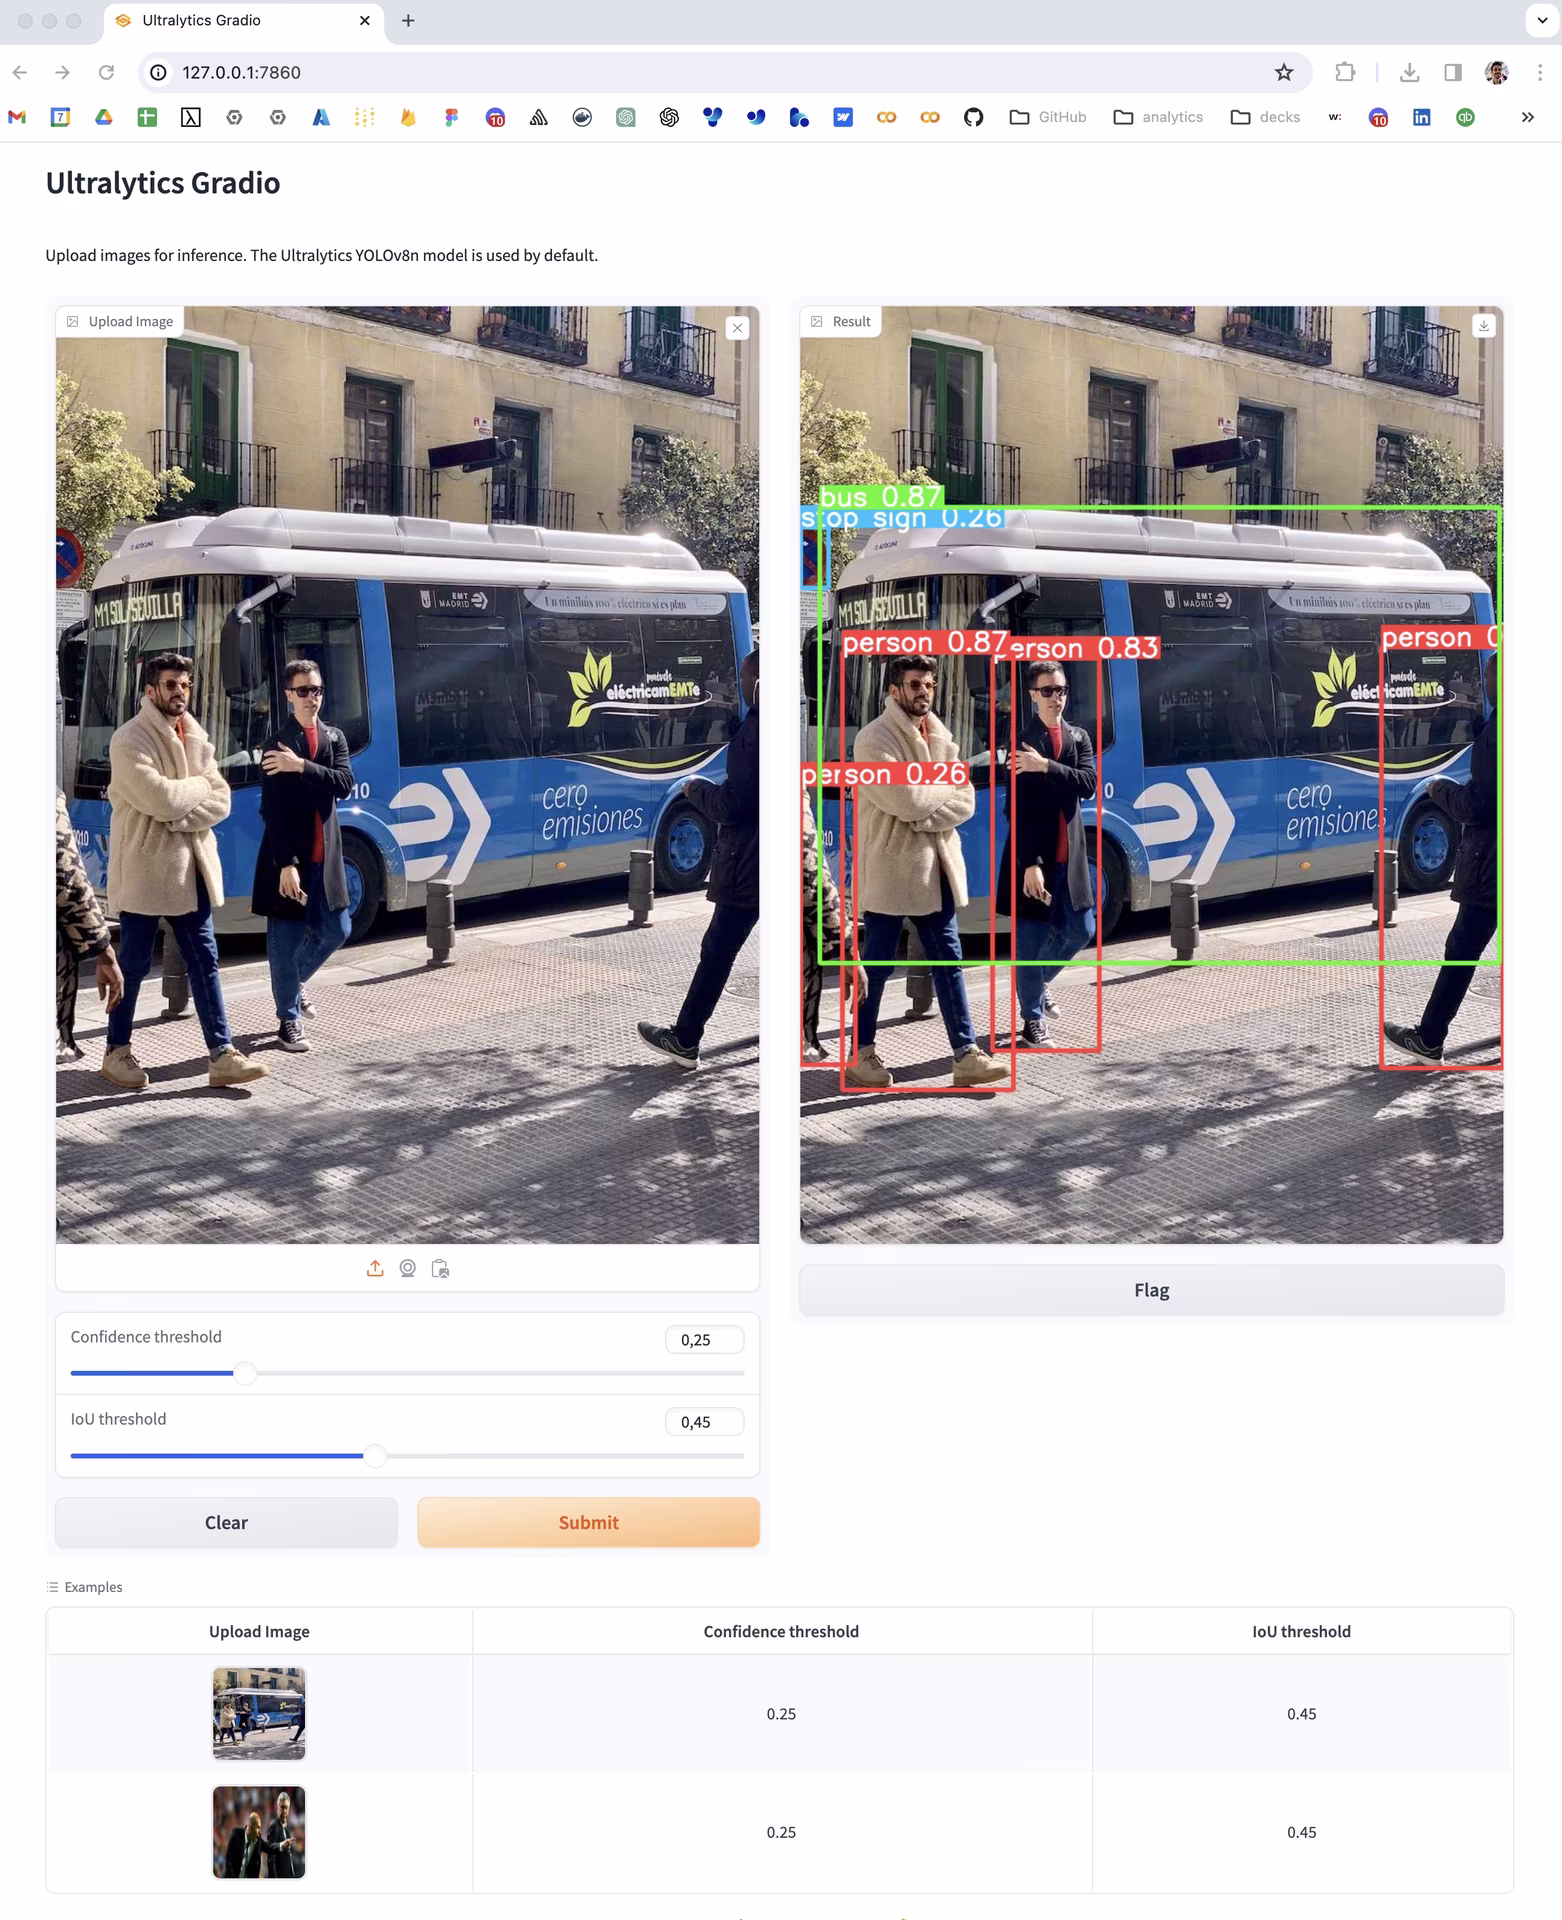This screenshot has height=1920, width=1562.
Task: Select the Ultralytics Gradio browser tab
Action: [x=243, y=21]
